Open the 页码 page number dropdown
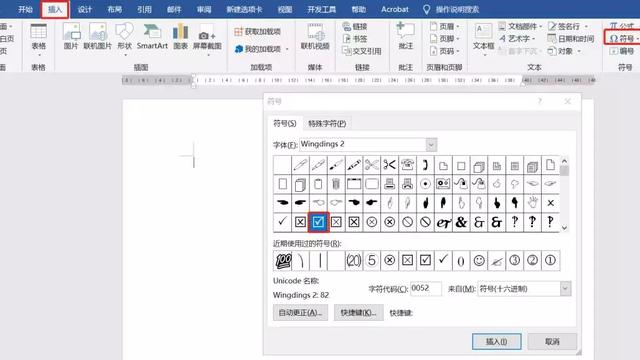Screen dimensions: 640x360 444,51
